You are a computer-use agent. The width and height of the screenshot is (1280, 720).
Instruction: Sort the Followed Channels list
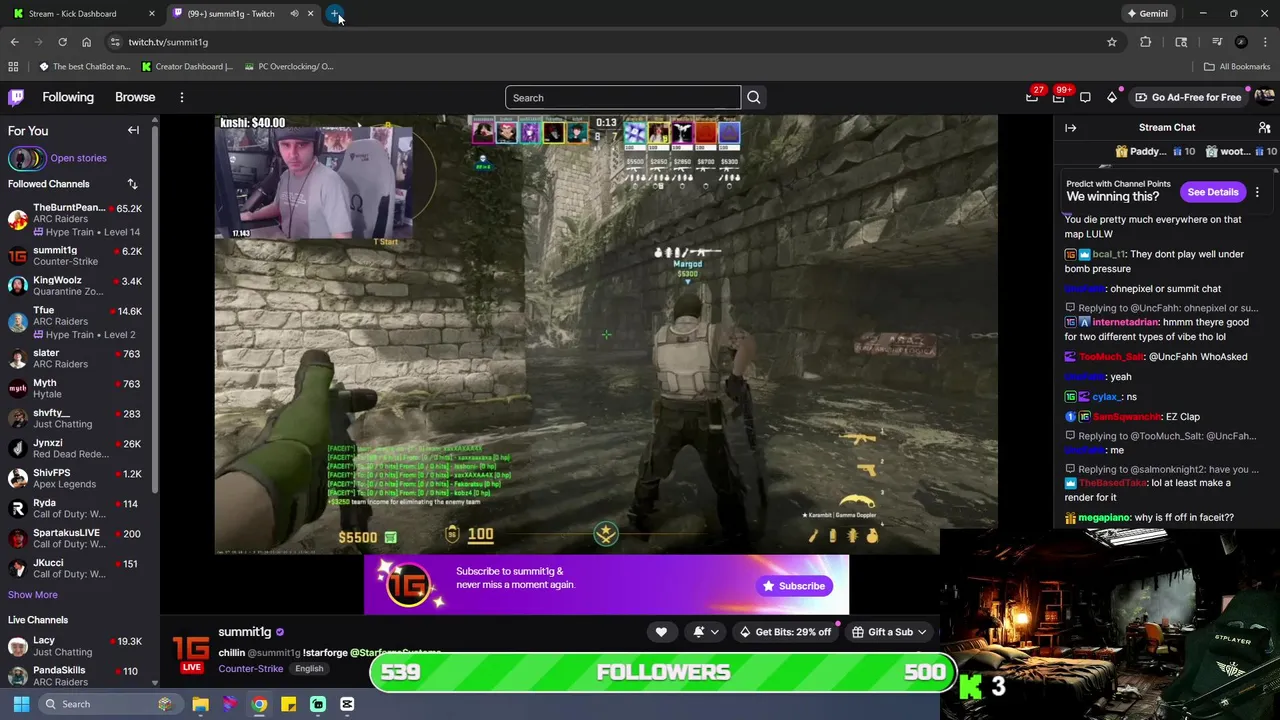pyautogui.click(x=132, y=184)
